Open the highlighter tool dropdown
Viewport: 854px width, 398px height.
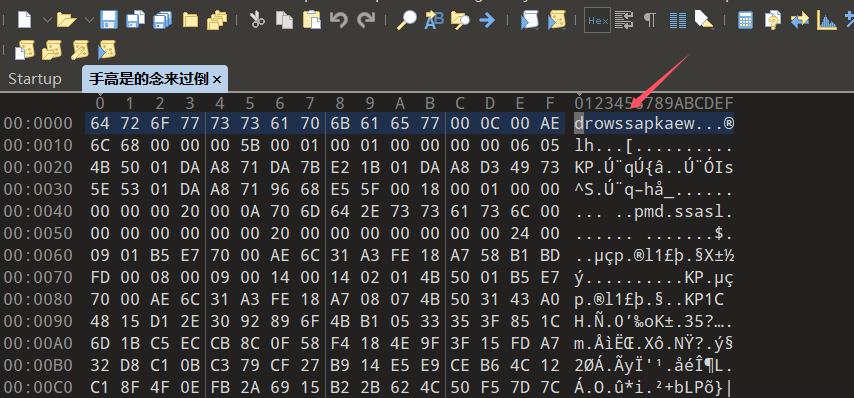[704, 21]
